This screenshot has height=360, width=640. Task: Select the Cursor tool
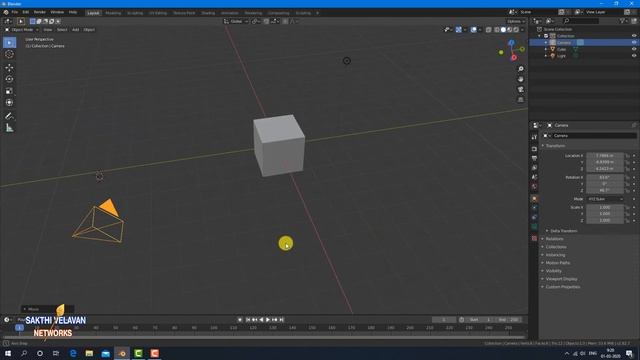click(x=9, y=54)
